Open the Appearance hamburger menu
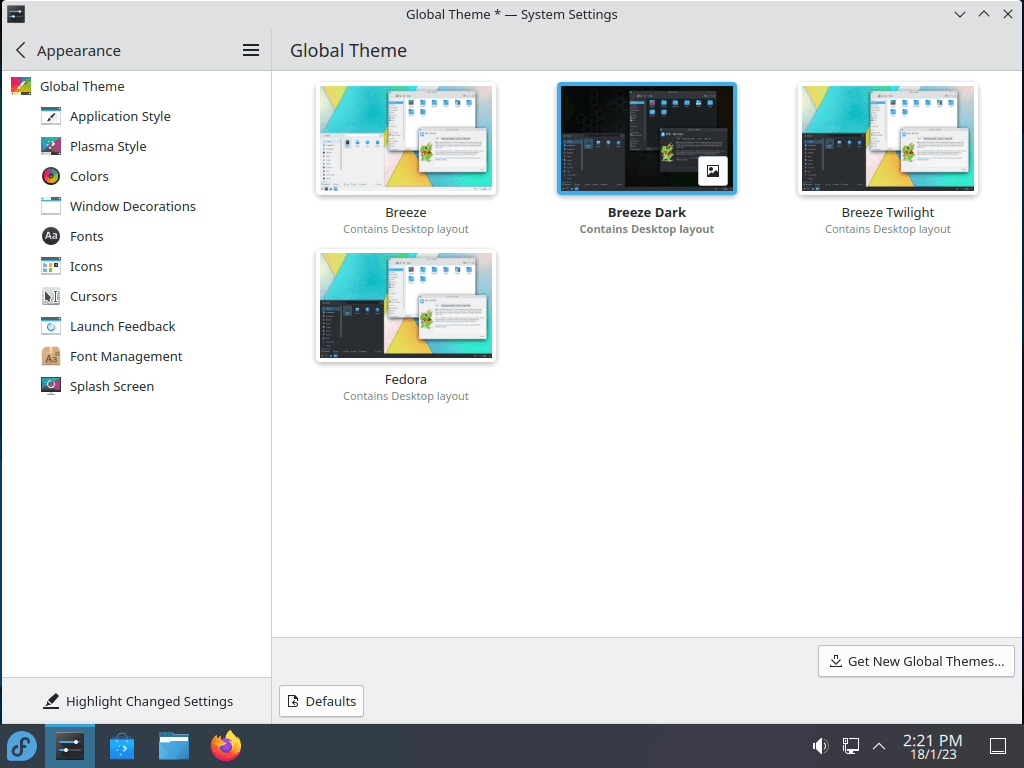1024x768 pixels. [x=251, y=50]
